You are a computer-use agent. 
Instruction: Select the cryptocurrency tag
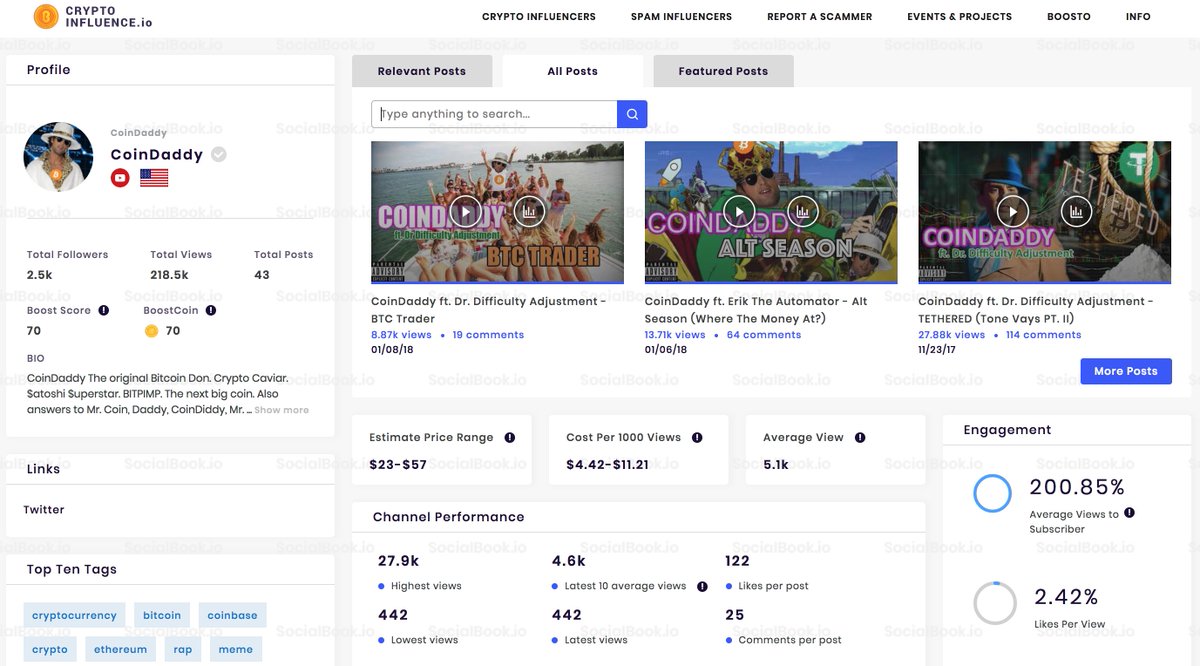click(x=74, y=615)
